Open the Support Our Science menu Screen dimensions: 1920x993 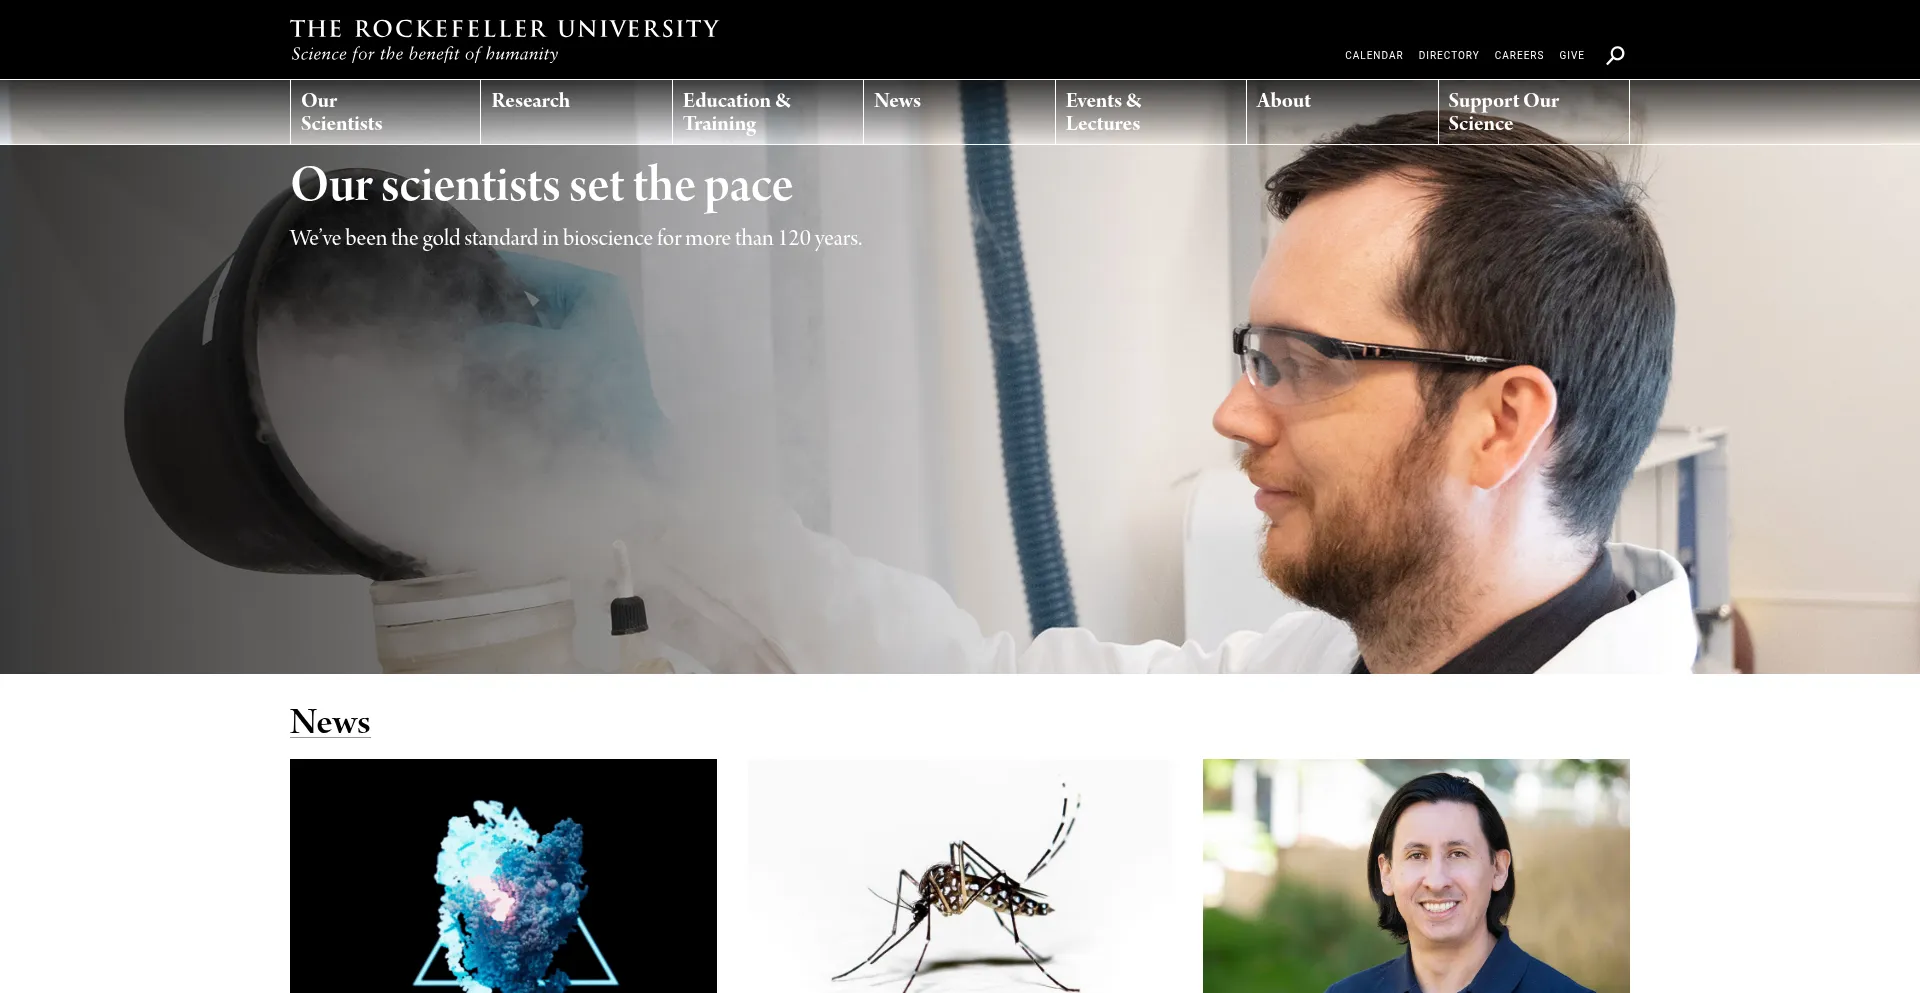(x=1533, y=112)
